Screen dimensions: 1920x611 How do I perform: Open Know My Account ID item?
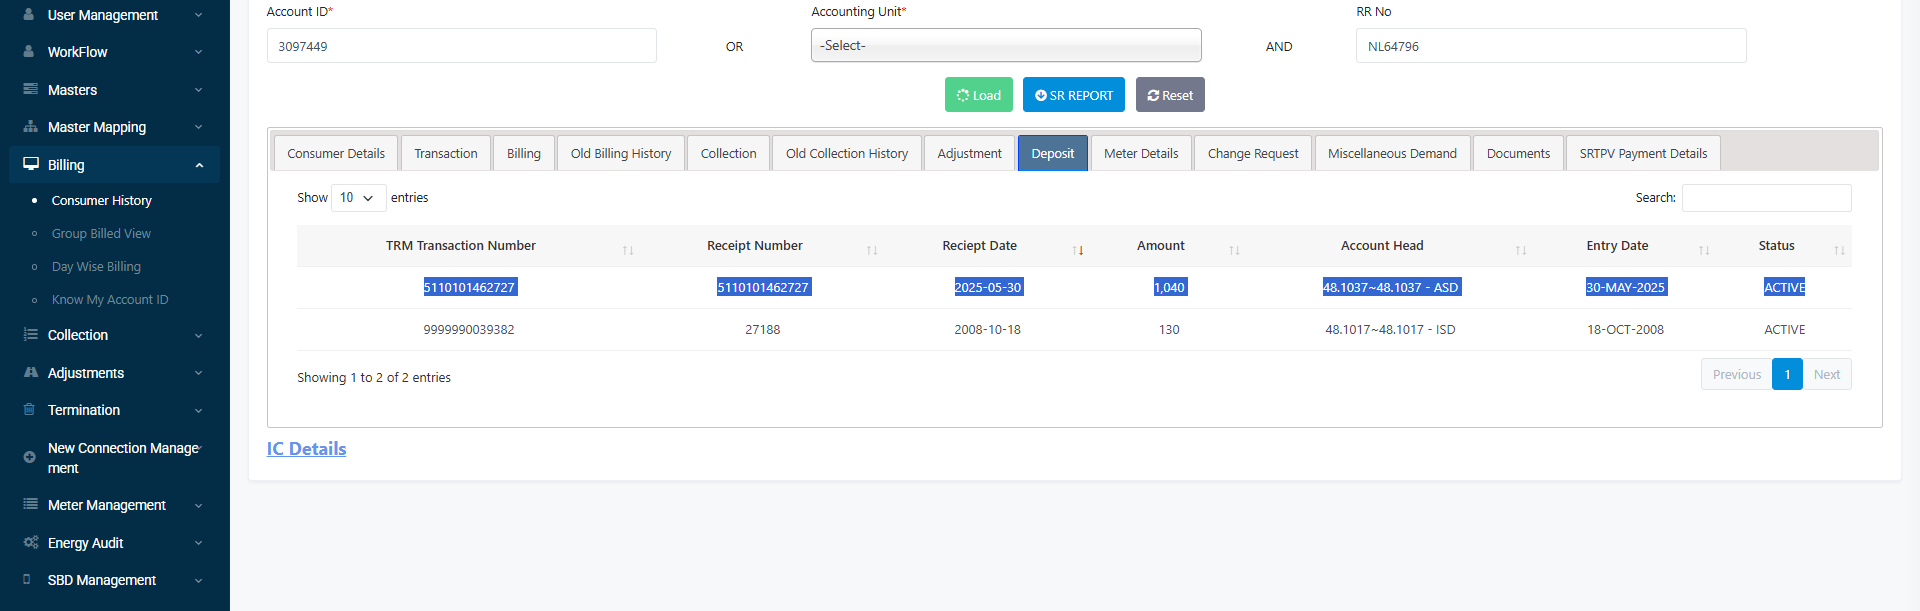pos(110,300)
